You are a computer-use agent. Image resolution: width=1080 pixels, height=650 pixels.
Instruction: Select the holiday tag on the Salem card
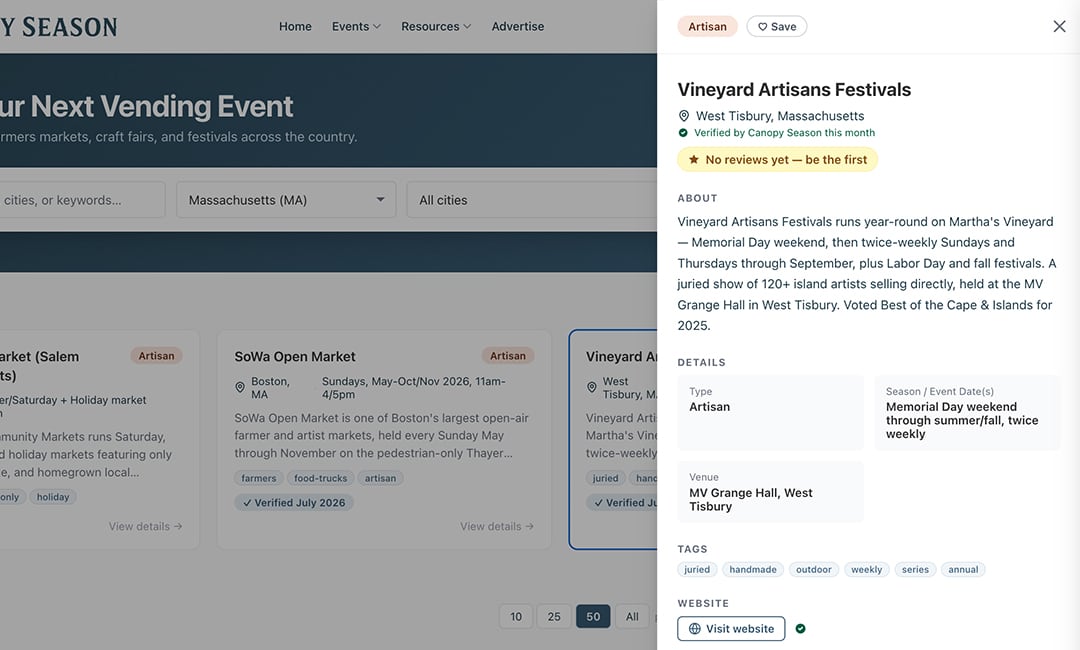[x=53, y=496]
